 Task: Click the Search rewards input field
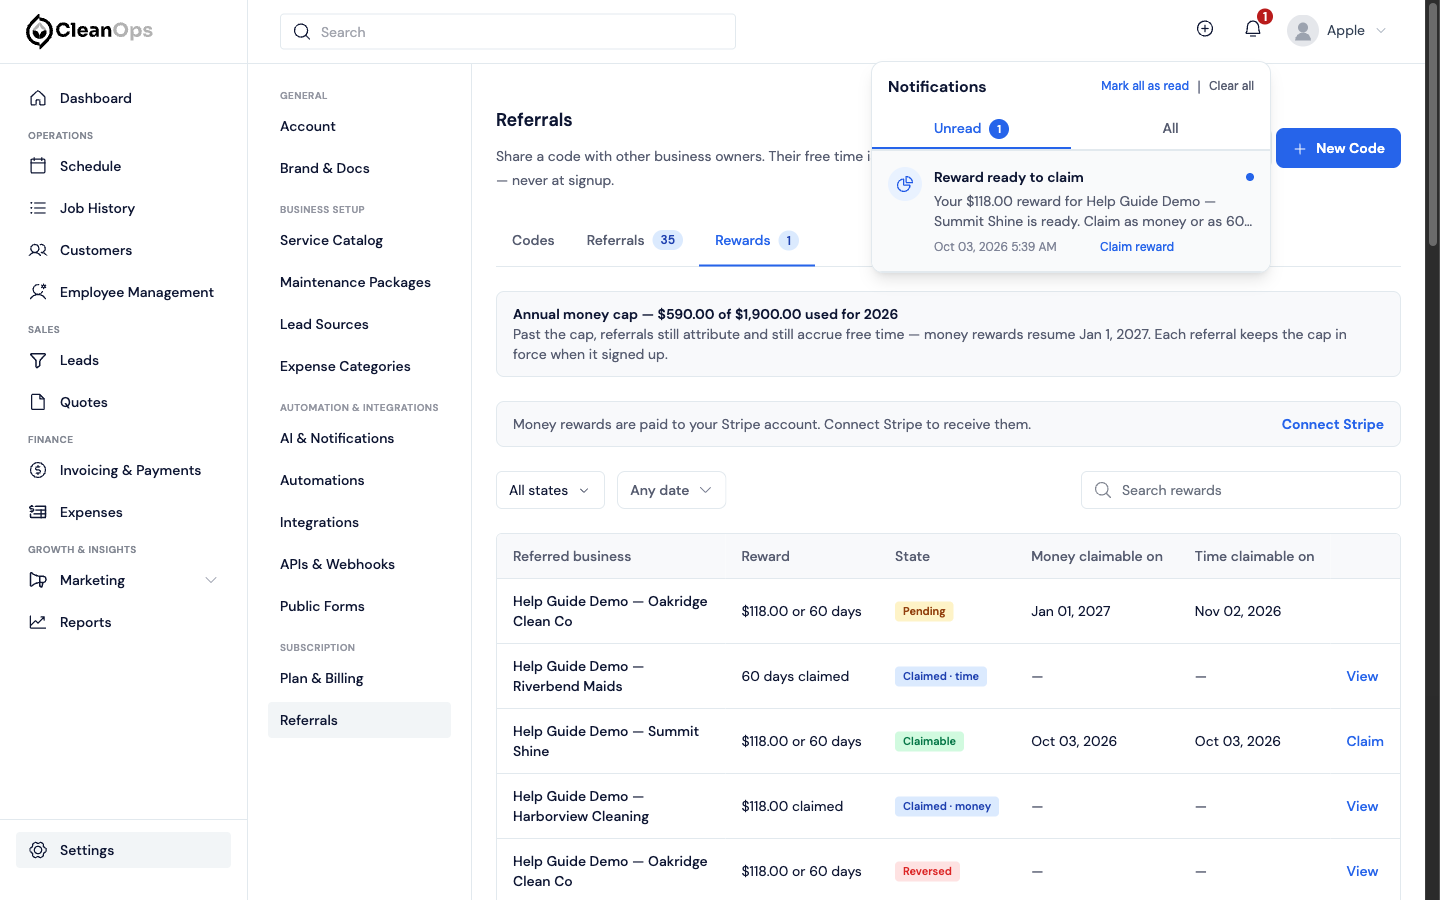(x=1241, y=490)
